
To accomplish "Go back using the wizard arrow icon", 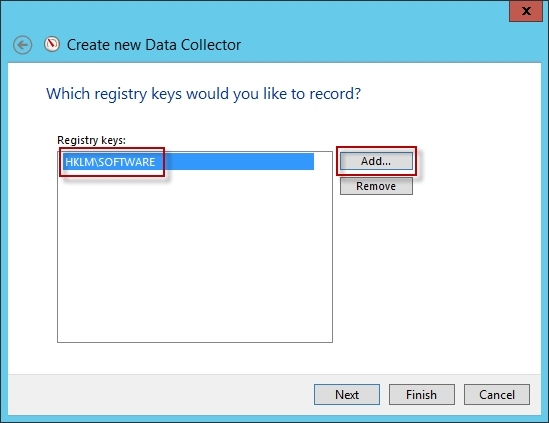I will tap(22, 45).
